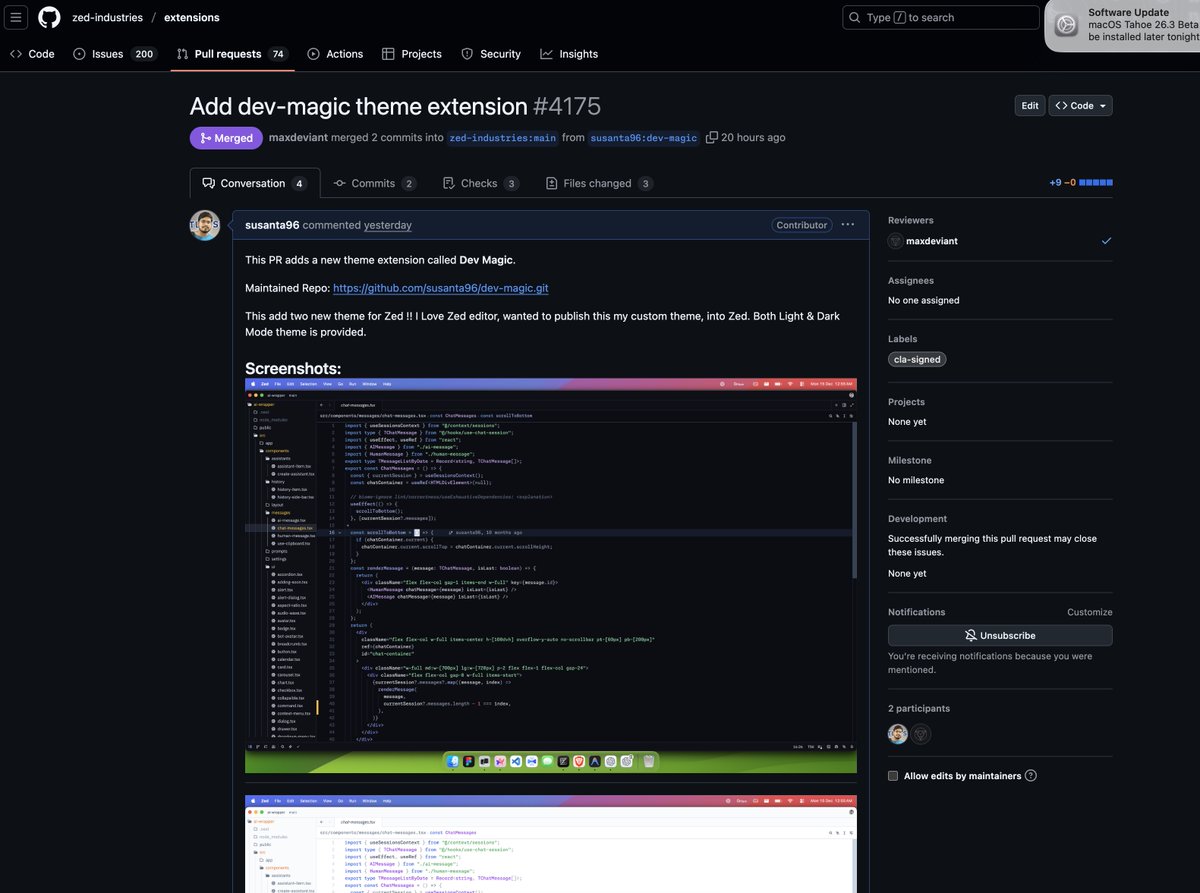Click the Development heading
This screenshot has width=1200, height=893.
click(918, 519)
